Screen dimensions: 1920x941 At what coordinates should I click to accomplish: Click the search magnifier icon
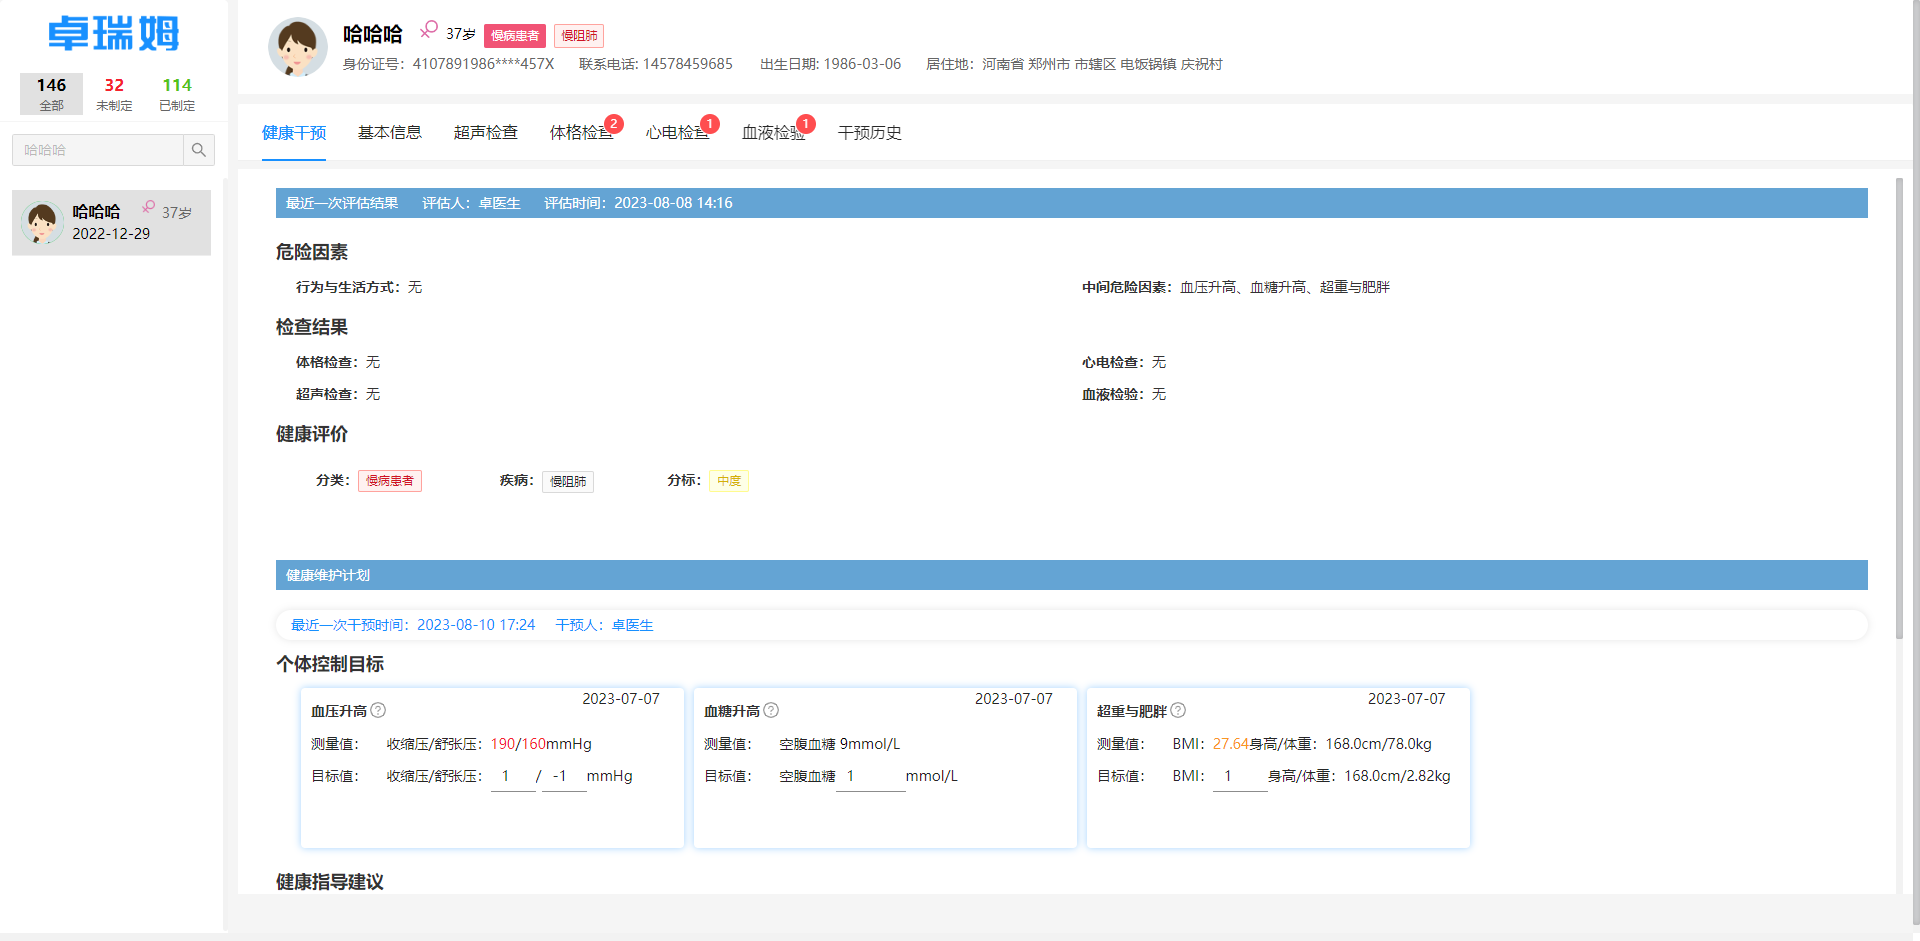click(199, 150)
